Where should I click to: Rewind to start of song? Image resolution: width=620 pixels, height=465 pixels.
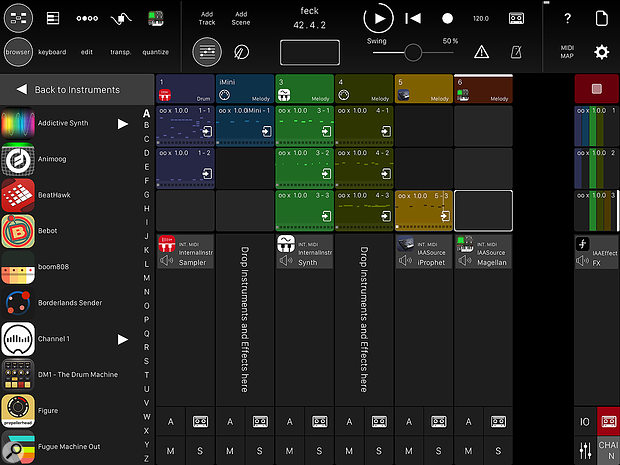point(413,18)
